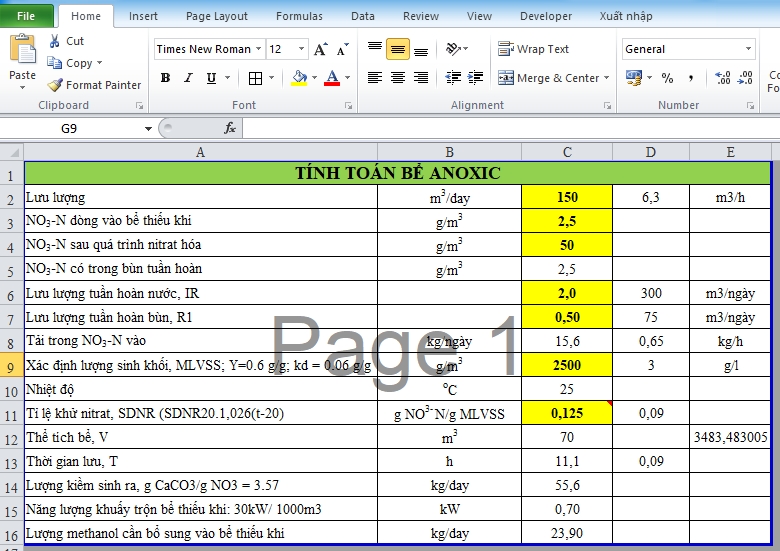Image resolution: width=780 pixels, height=551 pixels.
Task: Open the Developer tab
Action: [546, 16]
